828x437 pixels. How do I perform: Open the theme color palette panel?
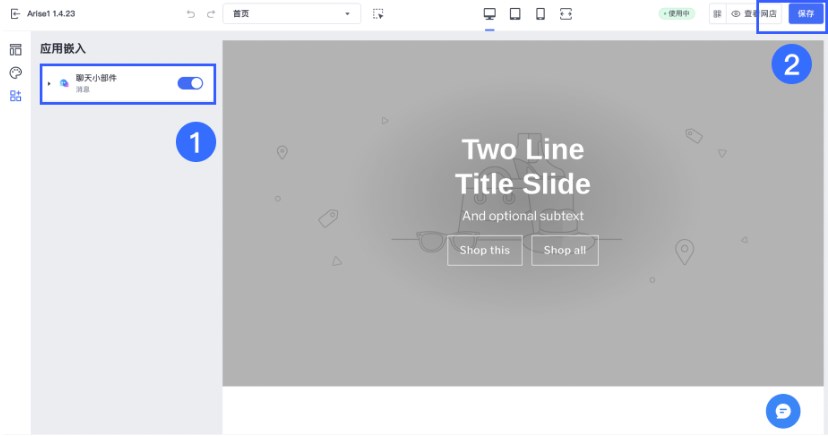pyautogui.click(x=15, y=73)
